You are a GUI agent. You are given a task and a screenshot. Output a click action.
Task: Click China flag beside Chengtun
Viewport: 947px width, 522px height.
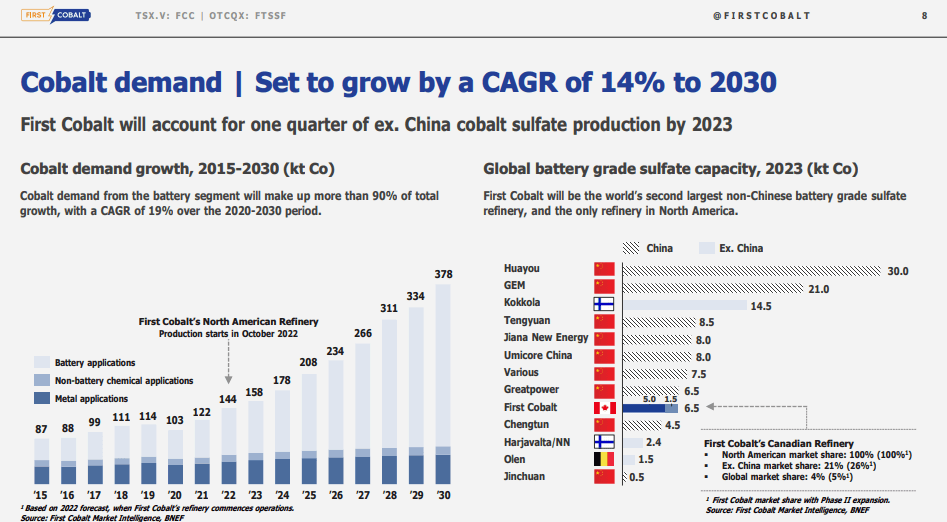[604, 425]
